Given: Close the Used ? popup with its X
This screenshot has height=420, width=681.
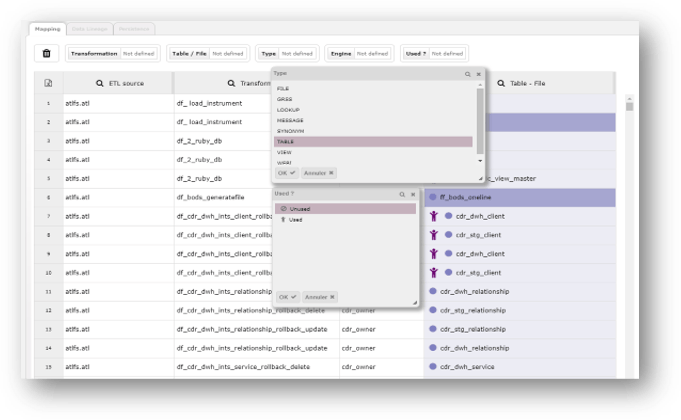Looking at the screenshot, I should tap(413, 195).
